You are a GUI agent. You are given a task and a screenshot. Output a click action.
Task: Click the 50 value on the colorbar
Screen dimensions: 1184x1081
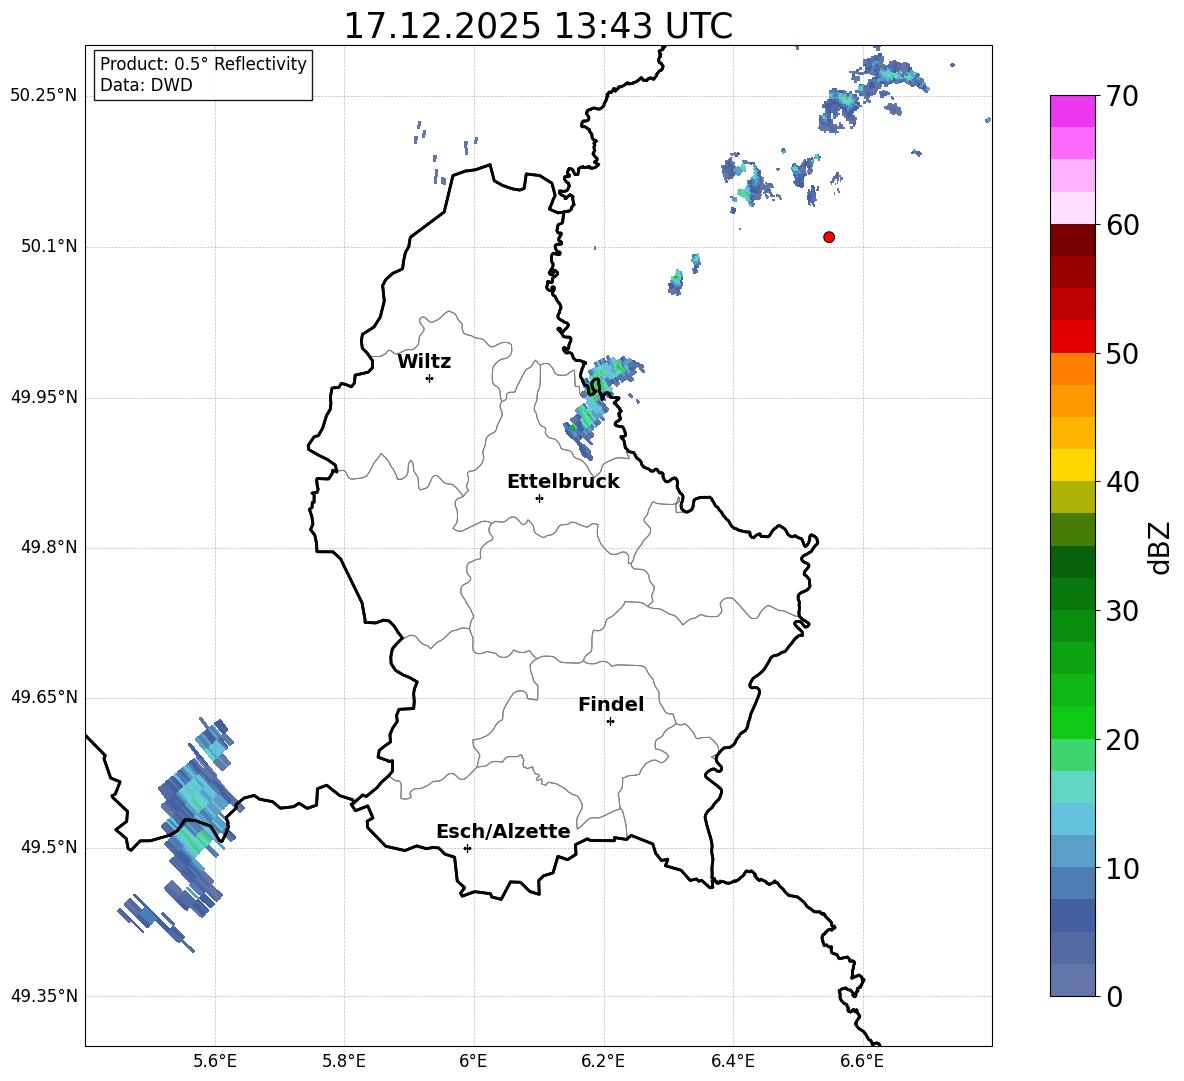point(1122,353)
